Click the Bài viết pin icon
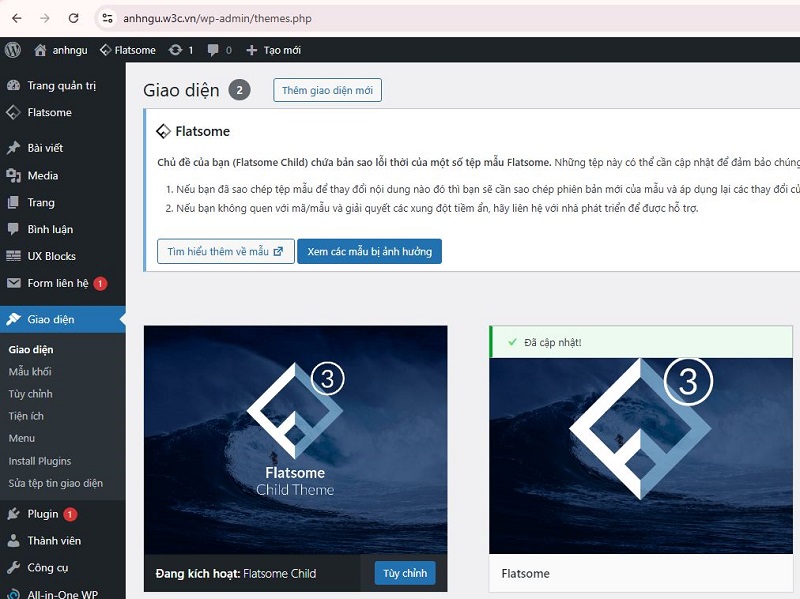 13,148
